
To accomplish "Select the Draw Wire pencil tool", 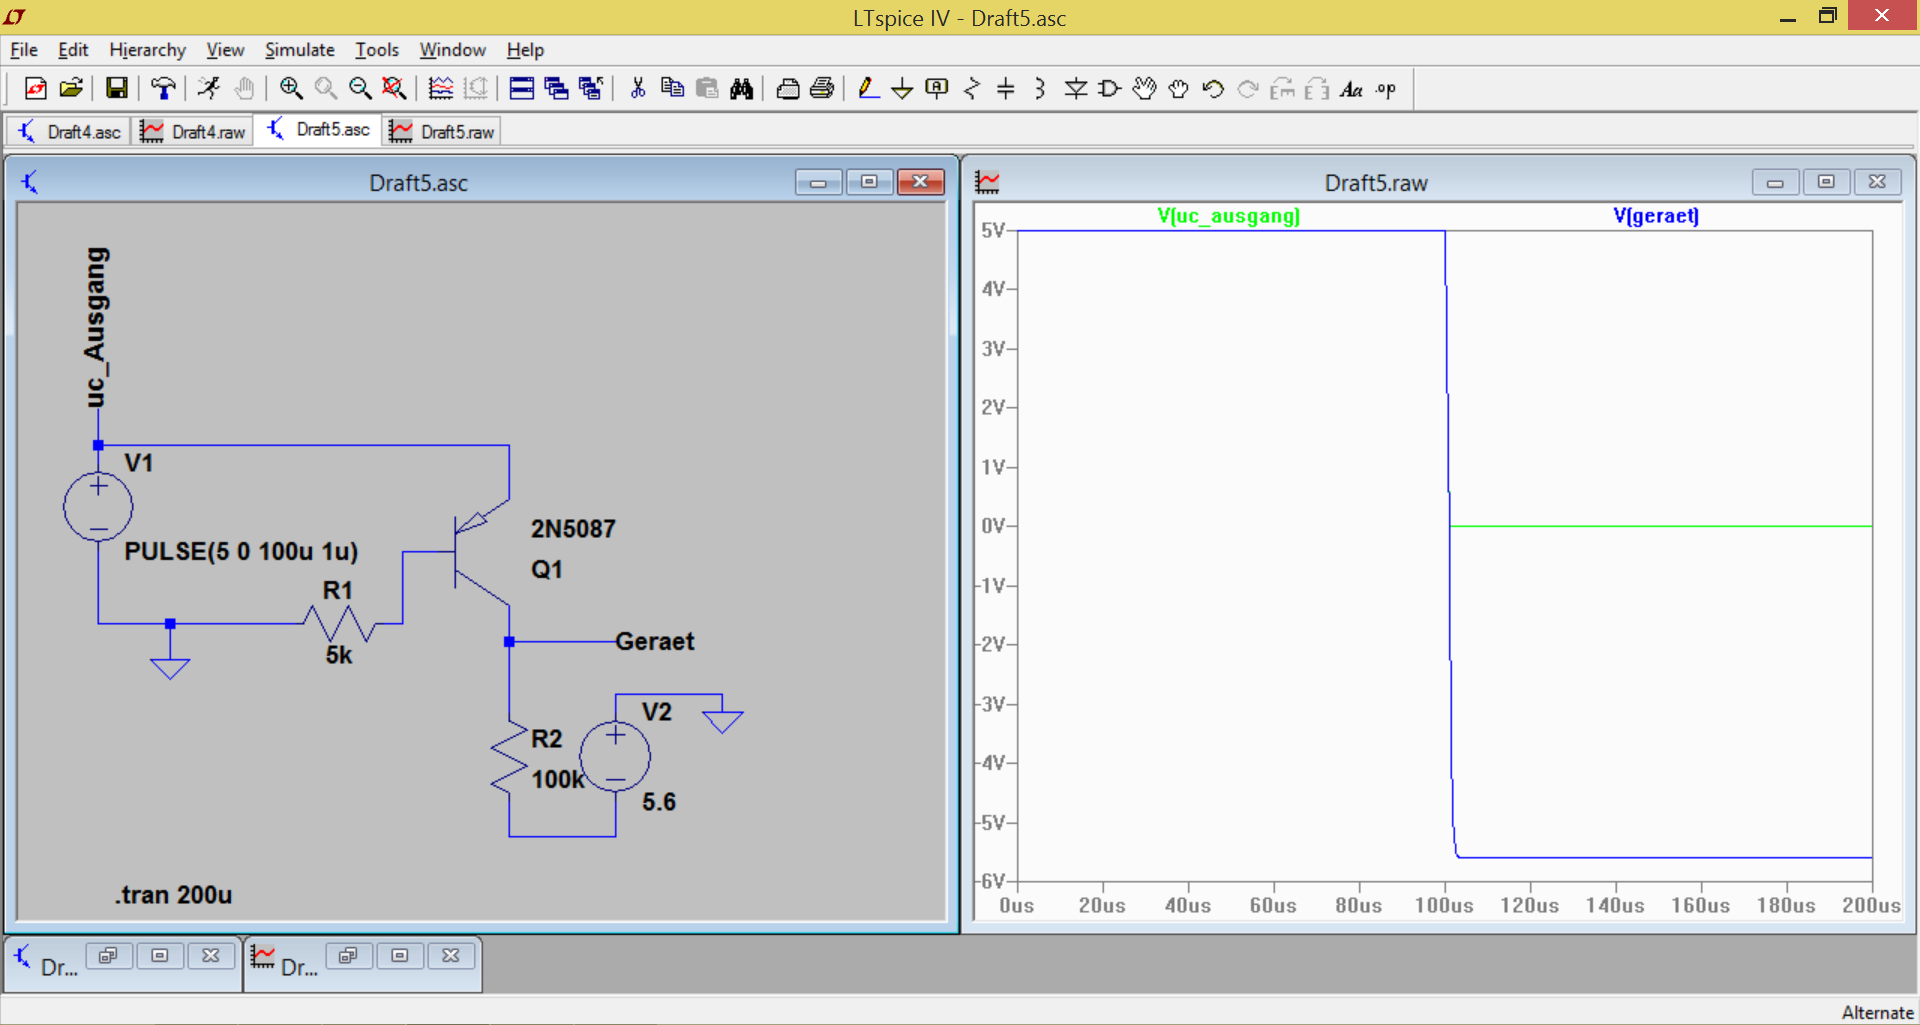I will (x=868, y=89).
